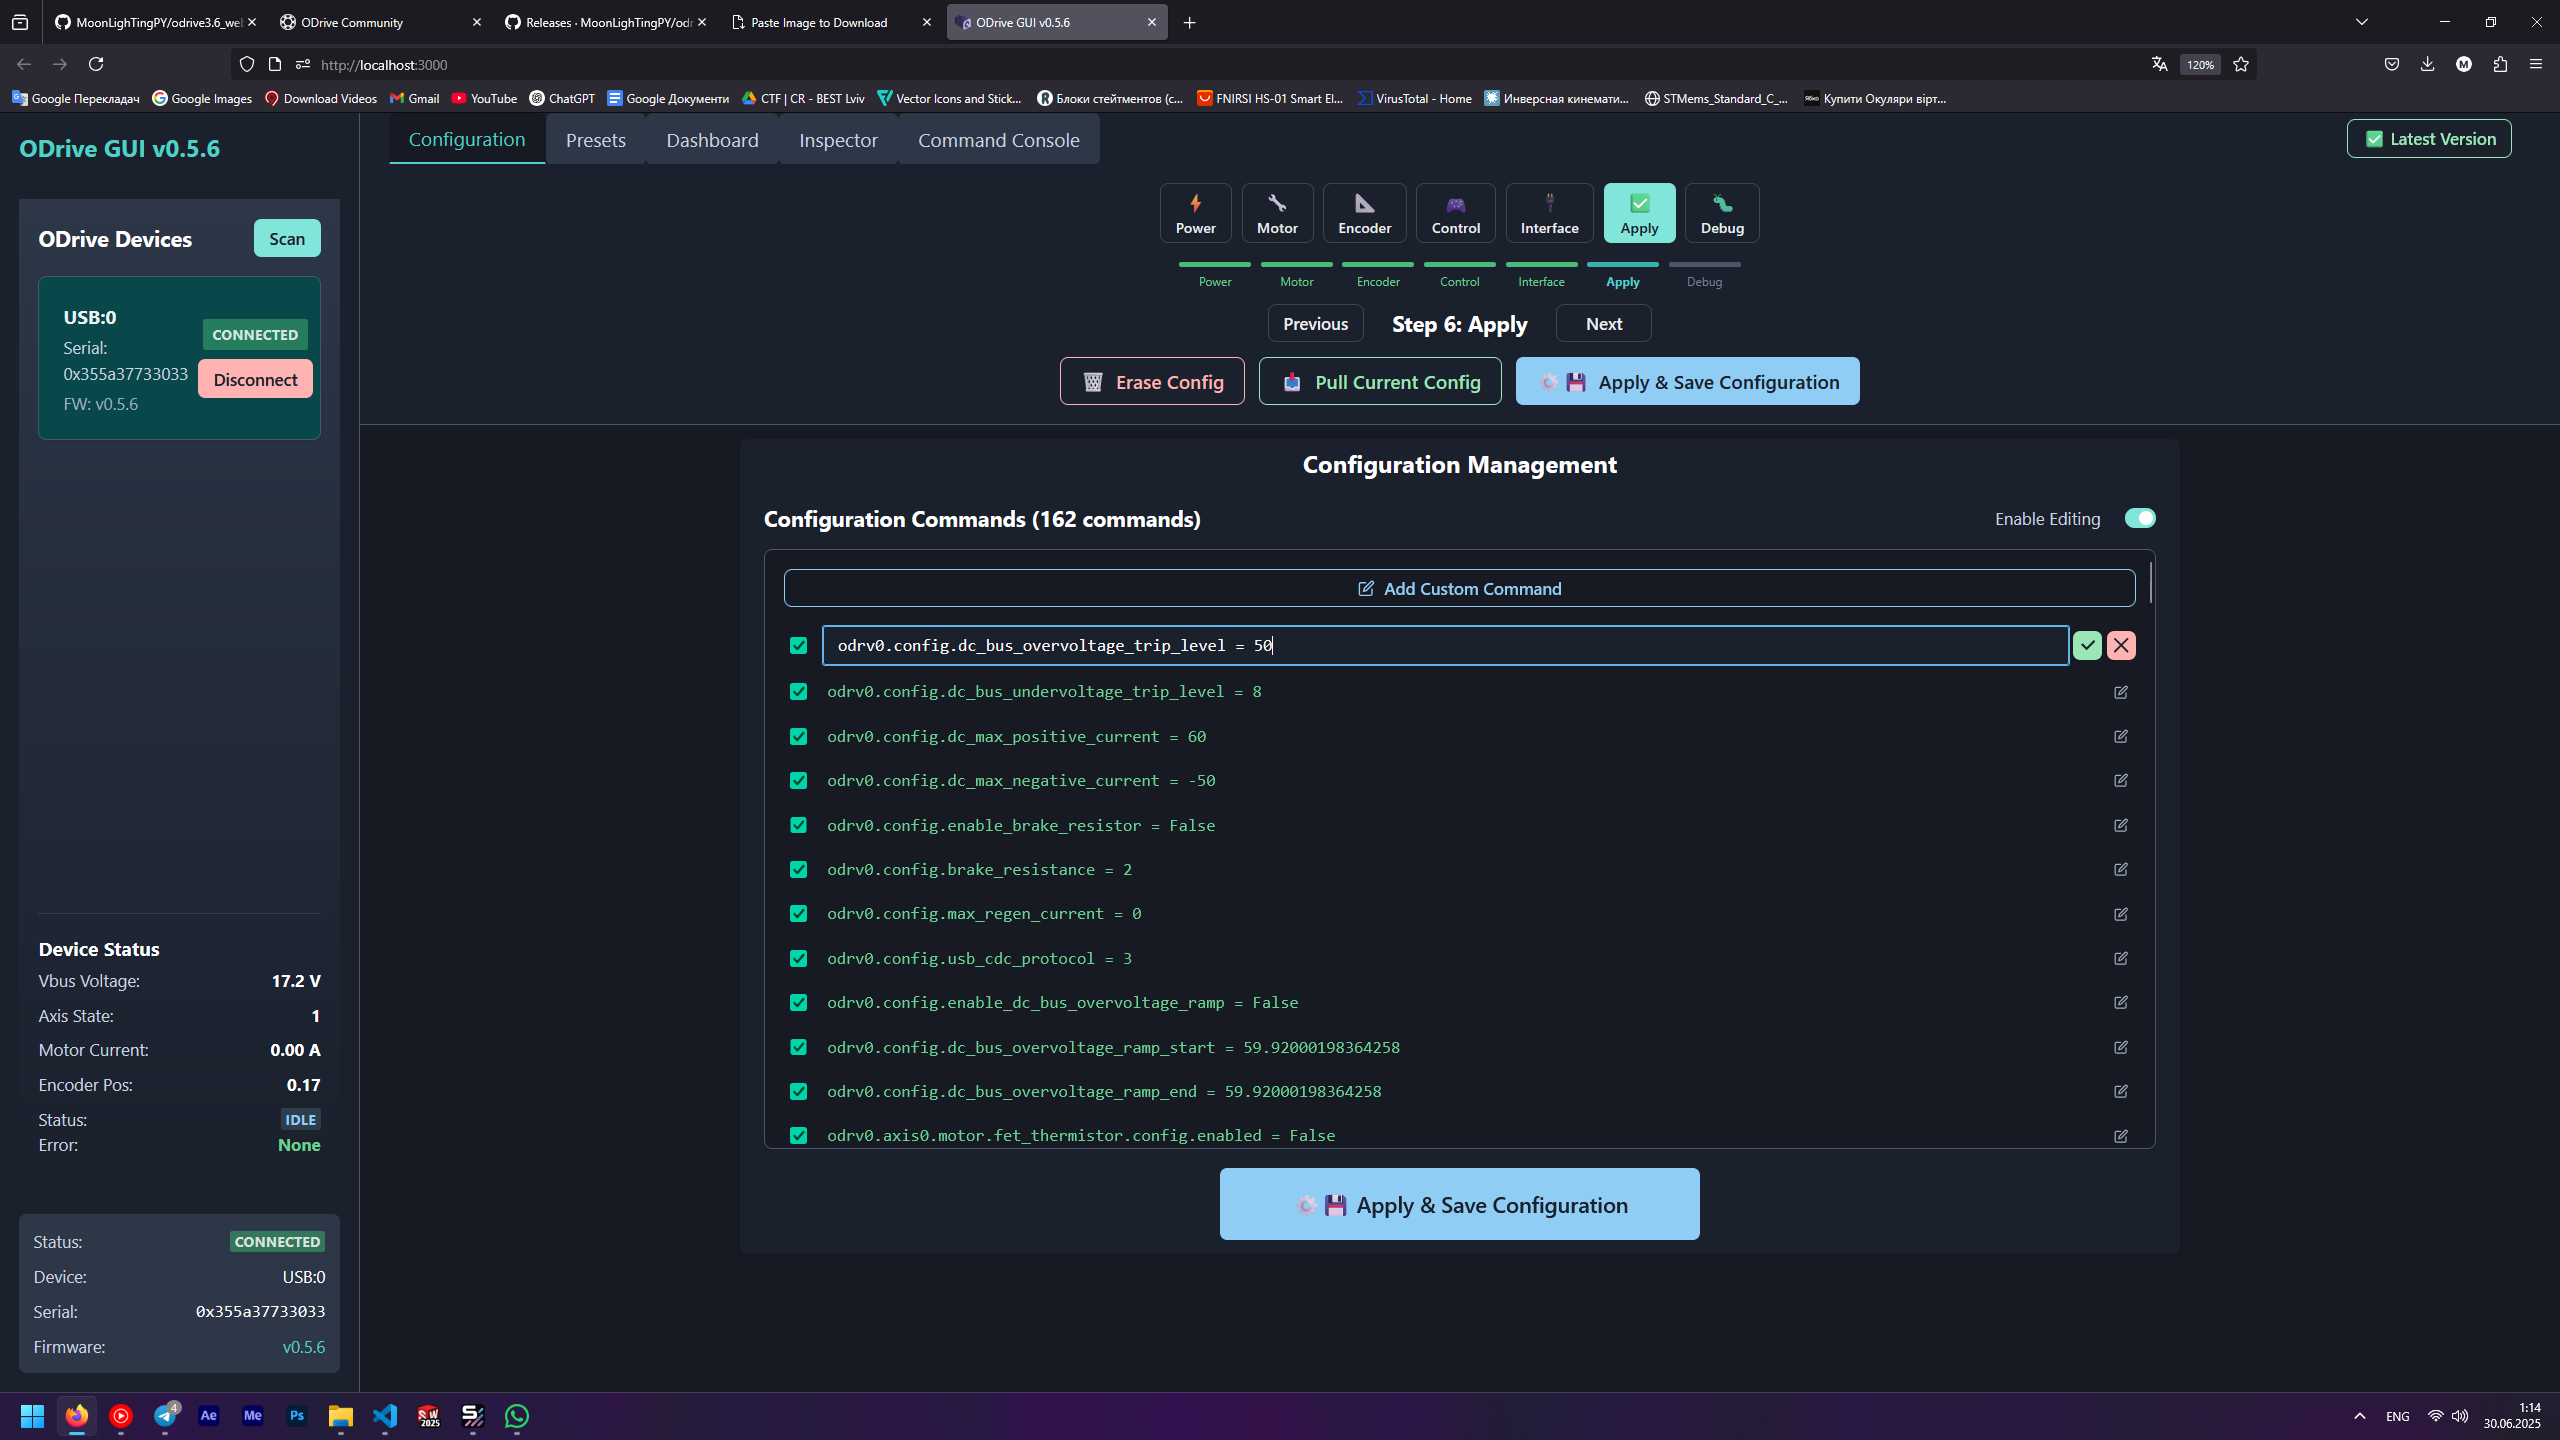Screen dimensions: 2560x1440
Task: Open the Power configuration step
Action: pyautogui.click(x=1195, y=213)
